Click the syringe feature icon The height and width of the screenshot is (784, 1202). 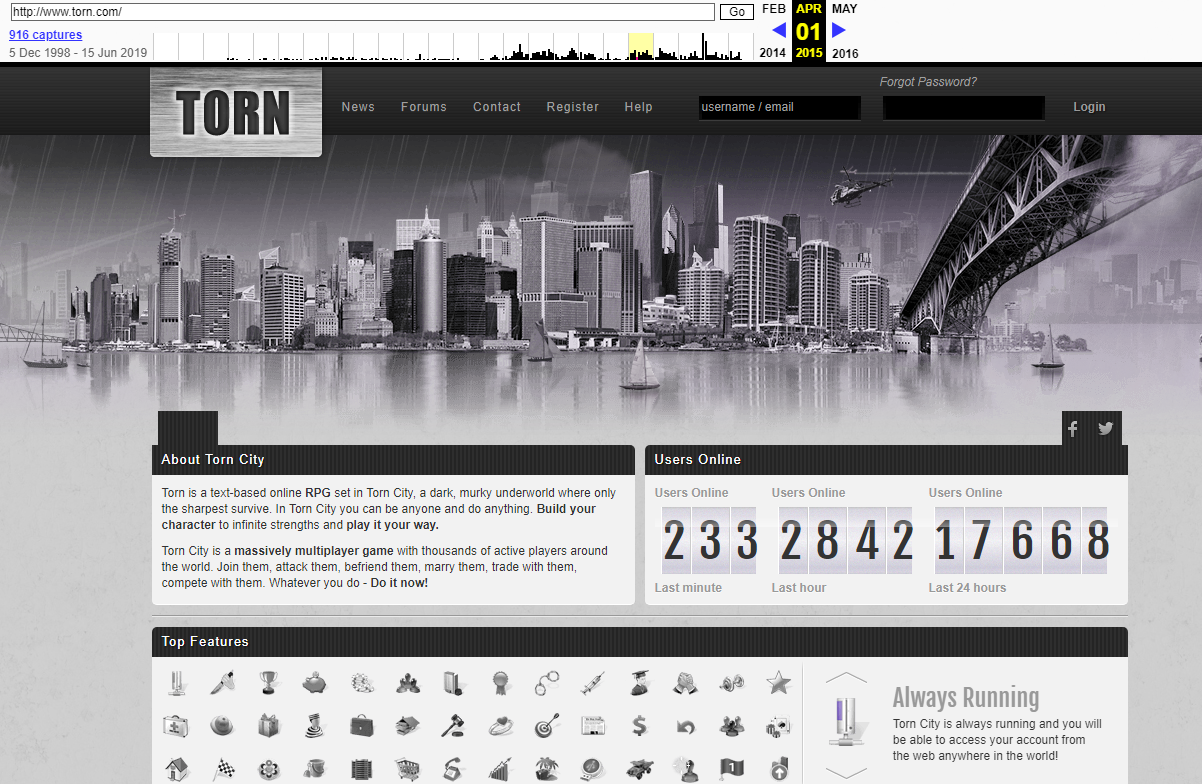[593, 683]
